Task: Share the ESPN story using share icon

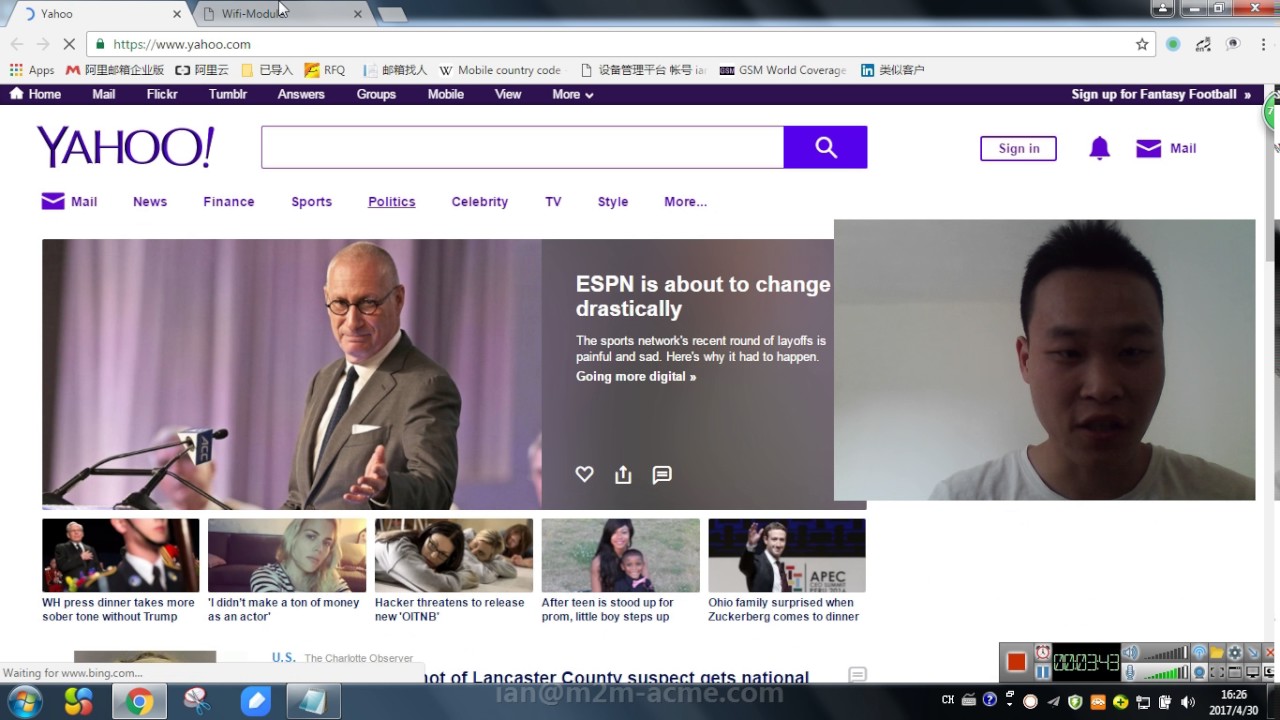Action: [623, 475]
